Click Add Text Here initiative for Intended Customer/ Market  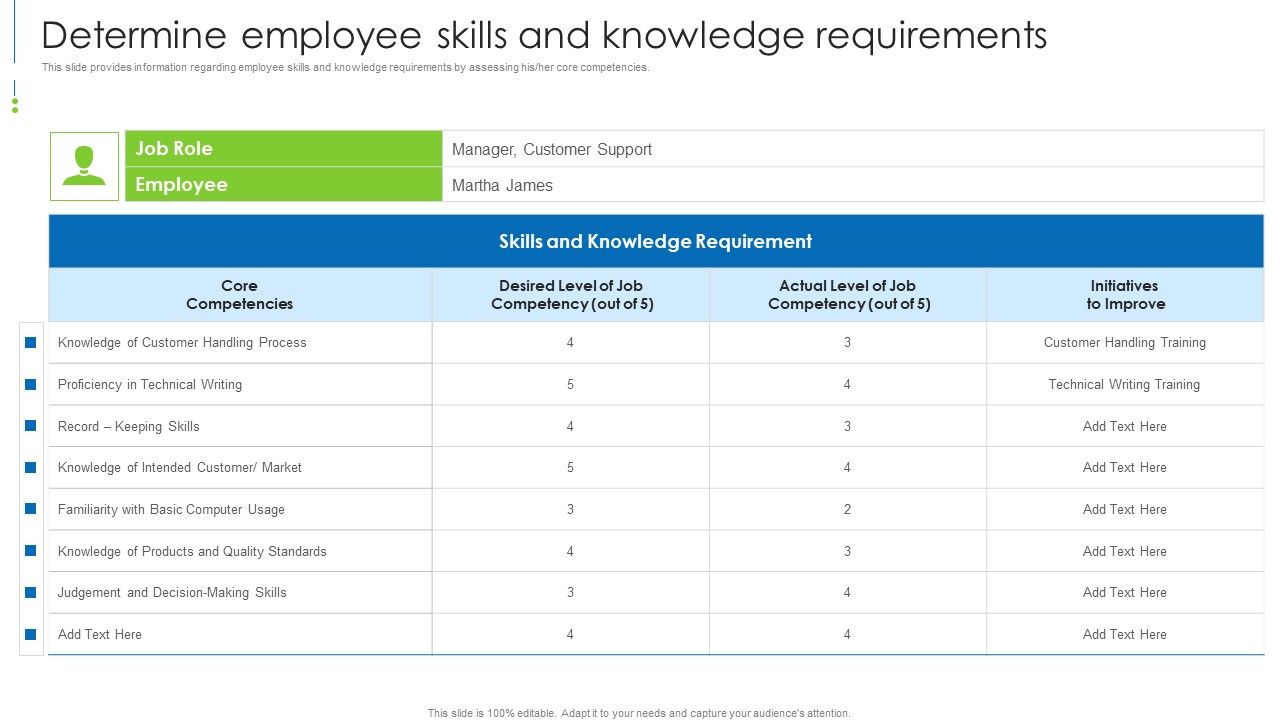1125,467
